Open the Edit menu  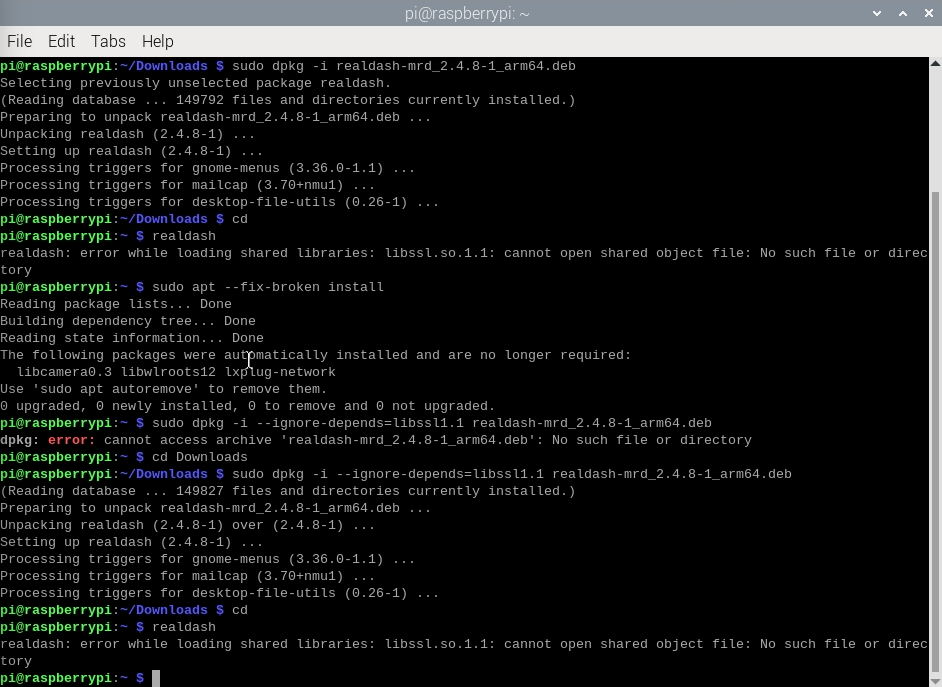[x=61, y=41]
